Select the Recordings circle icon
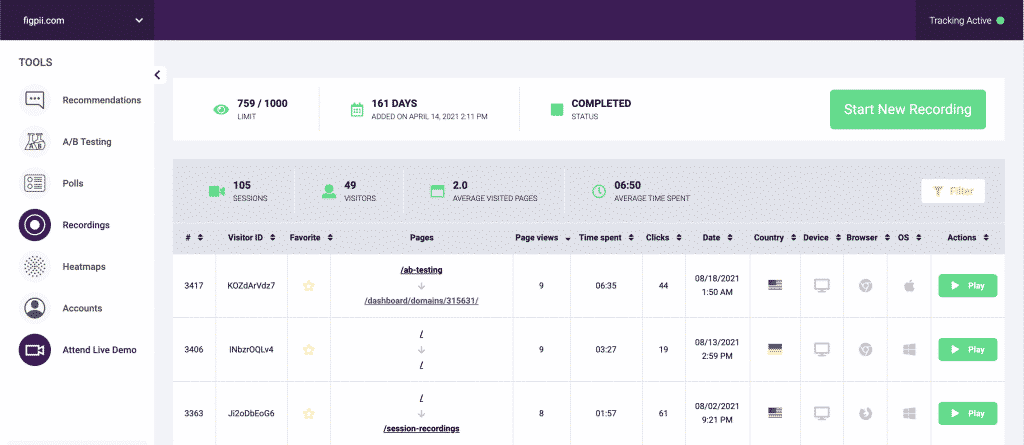The image size is (1024, 445). (x=35, y=225)
